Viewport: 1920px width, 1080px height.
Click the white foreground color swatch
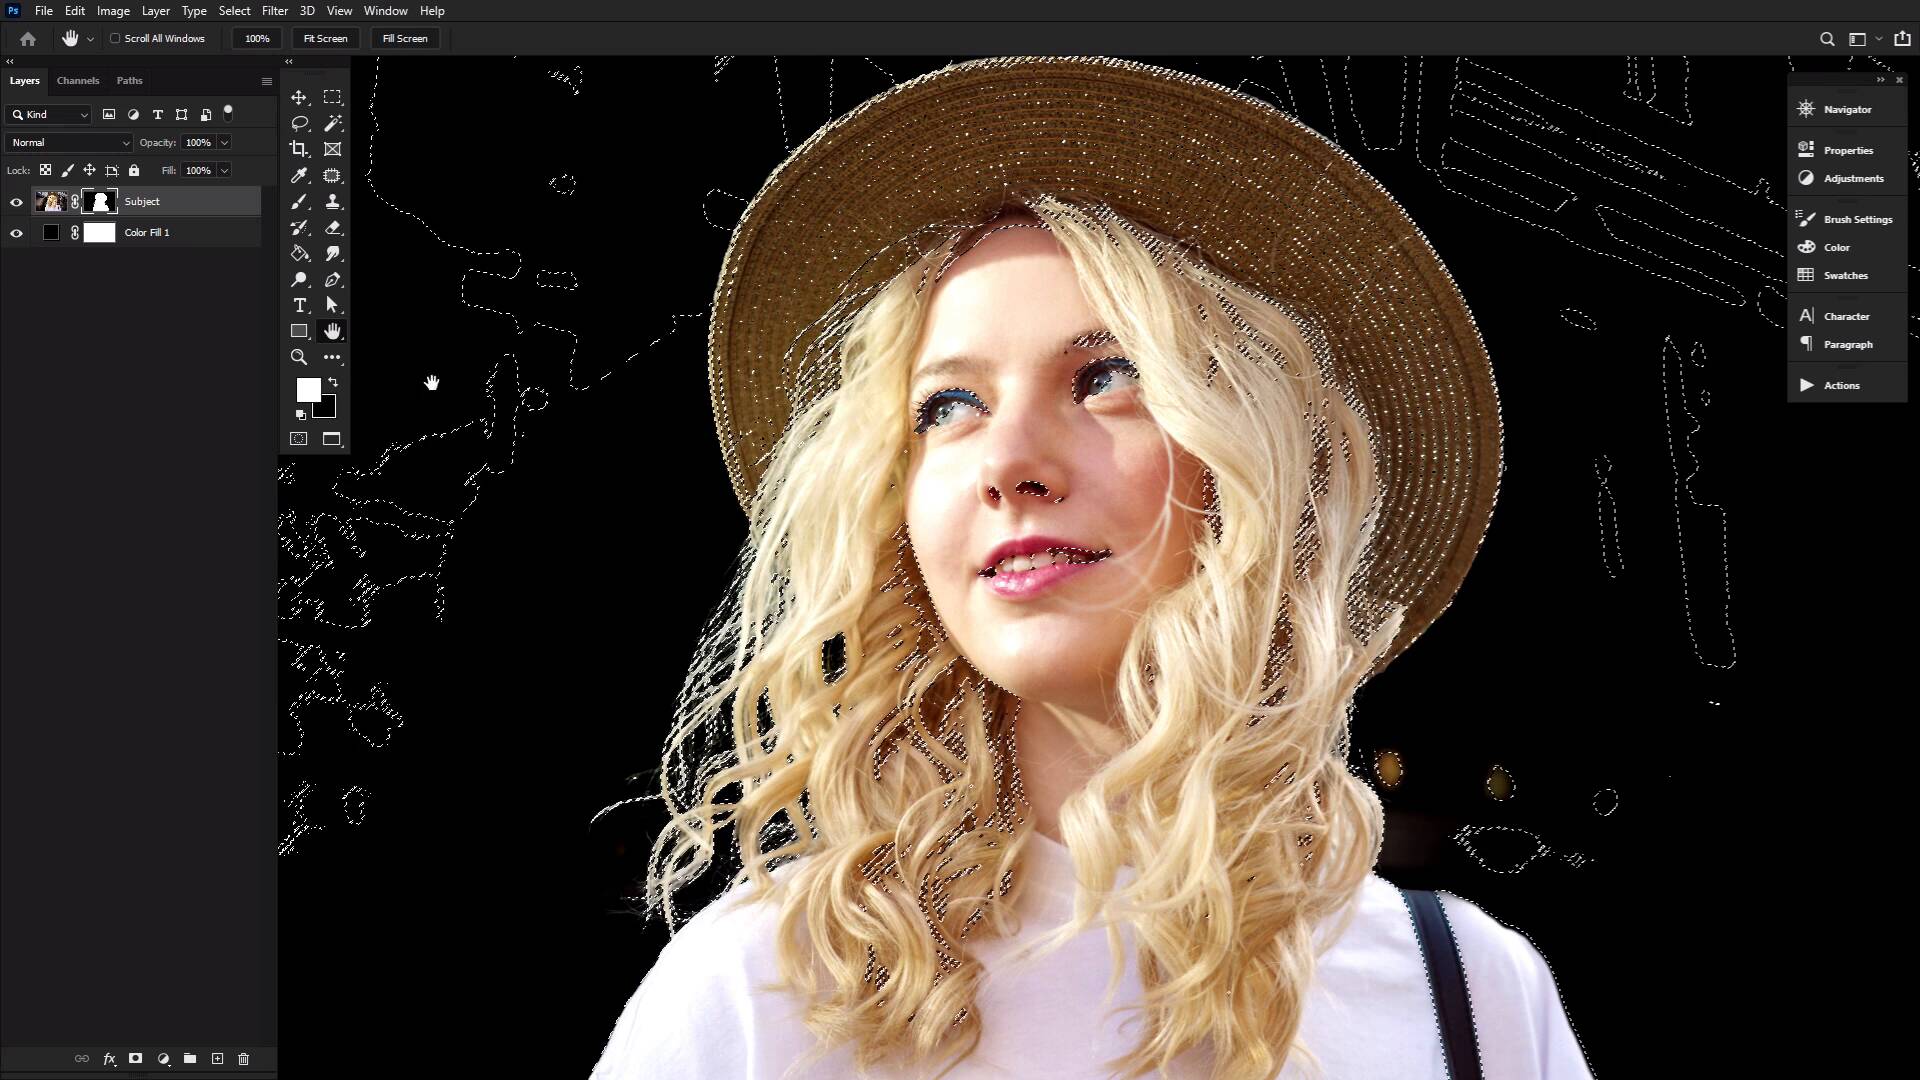coord(307,389)
